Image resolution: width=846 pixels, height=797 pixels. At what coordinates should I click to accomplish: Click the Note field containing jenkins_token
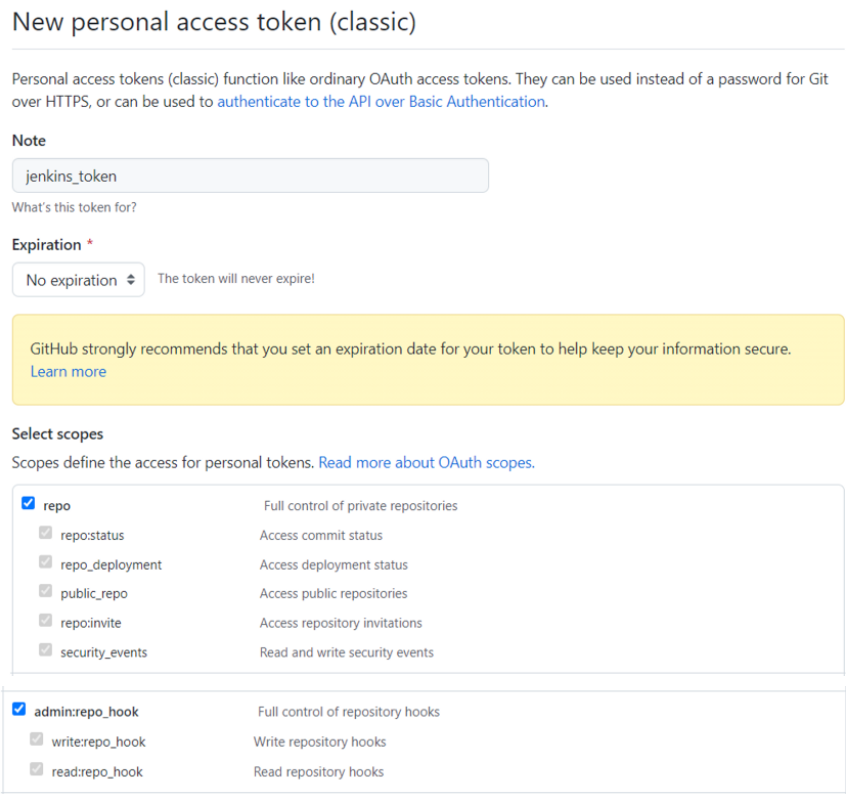pyautogui.click(x=250, y=176)
